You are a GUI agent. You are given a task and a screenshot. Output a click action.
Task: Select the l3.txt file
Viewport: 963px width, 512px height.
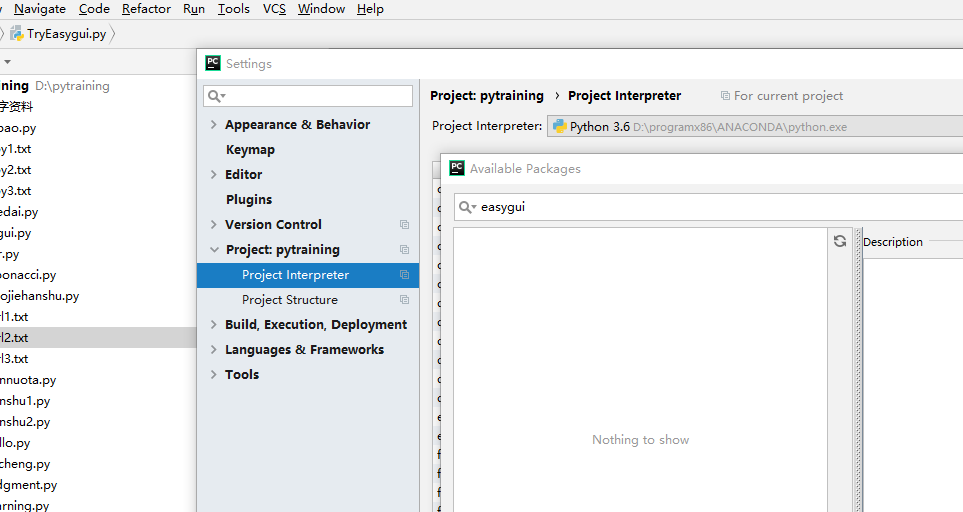(x=14, y=359)
